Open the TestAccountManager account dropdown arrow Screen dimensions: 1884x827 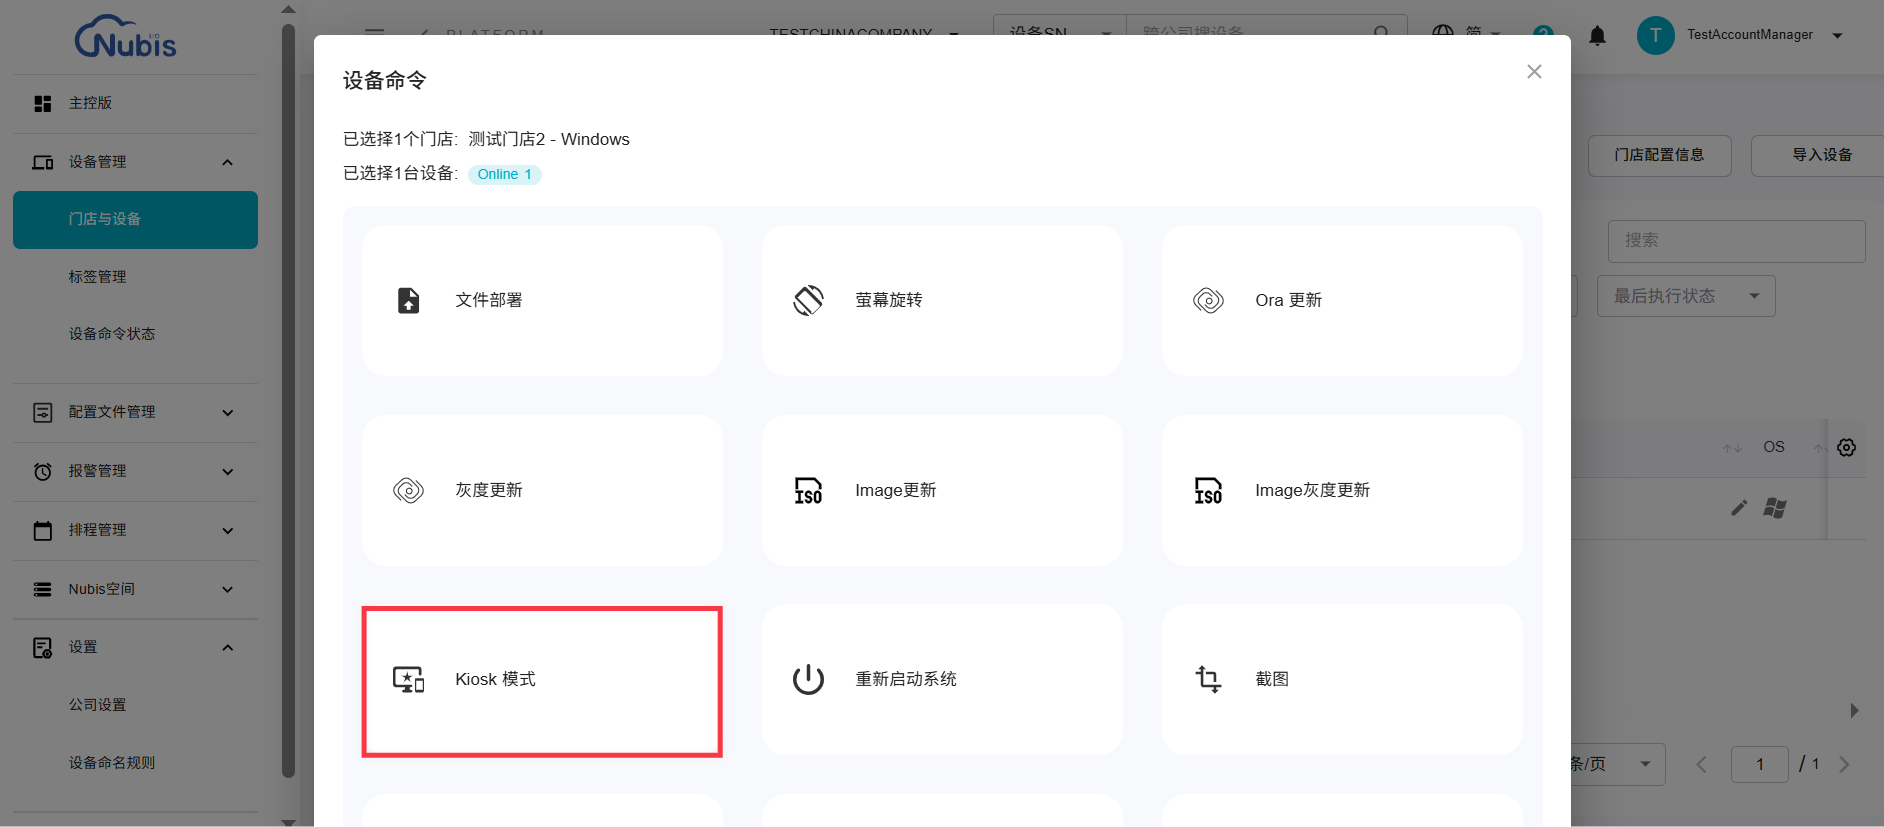coord(1837,35)
